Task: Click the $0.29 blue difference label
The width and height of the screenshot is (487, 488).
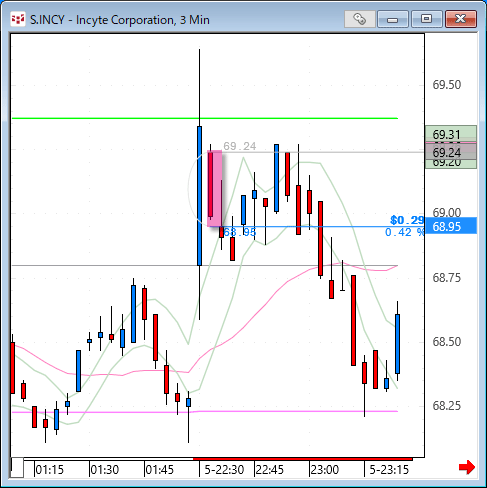Action: click(407, 220)
